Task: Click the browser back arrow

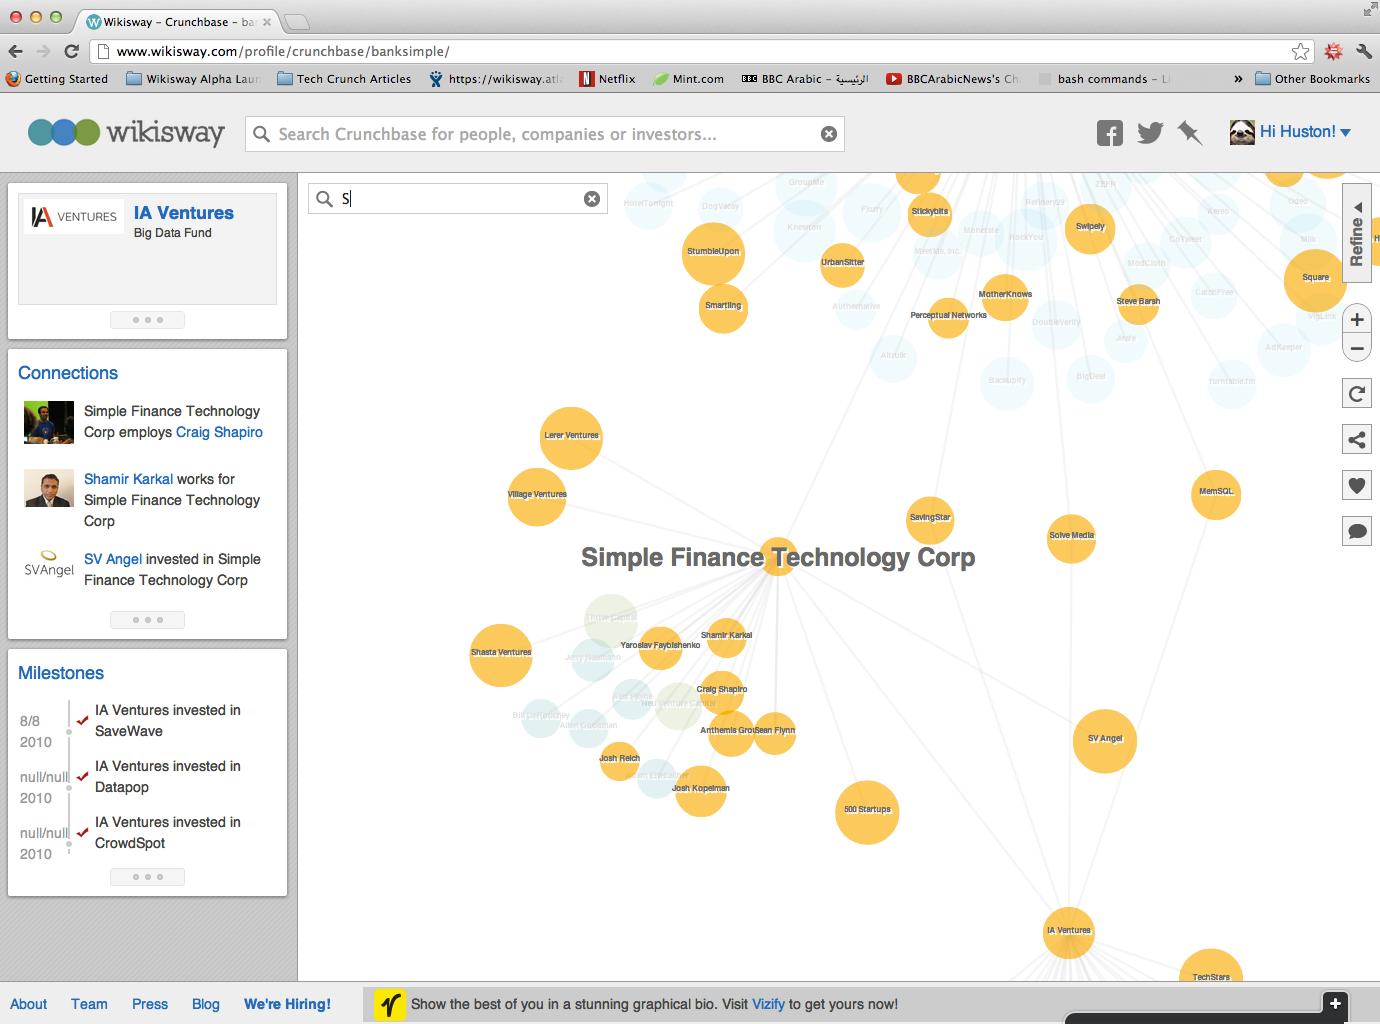Action: [15, 51]
